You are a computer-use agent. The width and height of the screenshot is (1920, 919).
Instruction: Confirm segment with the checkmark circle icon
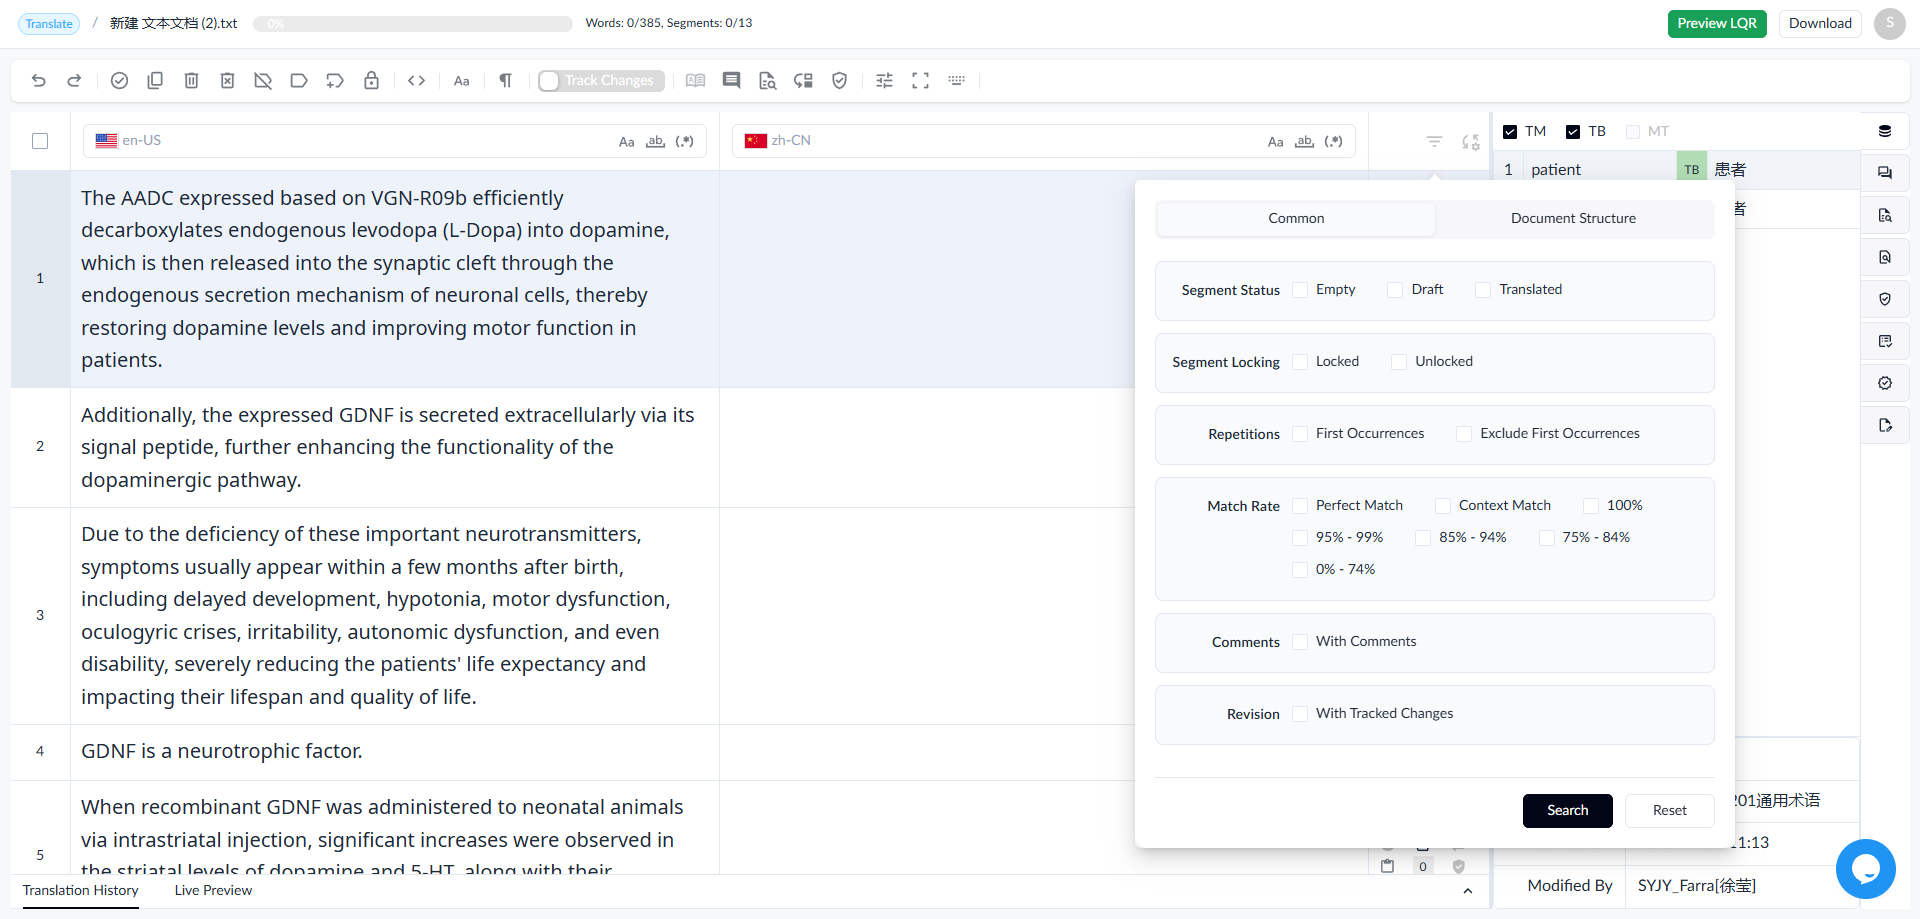click(x=119, y=81)
